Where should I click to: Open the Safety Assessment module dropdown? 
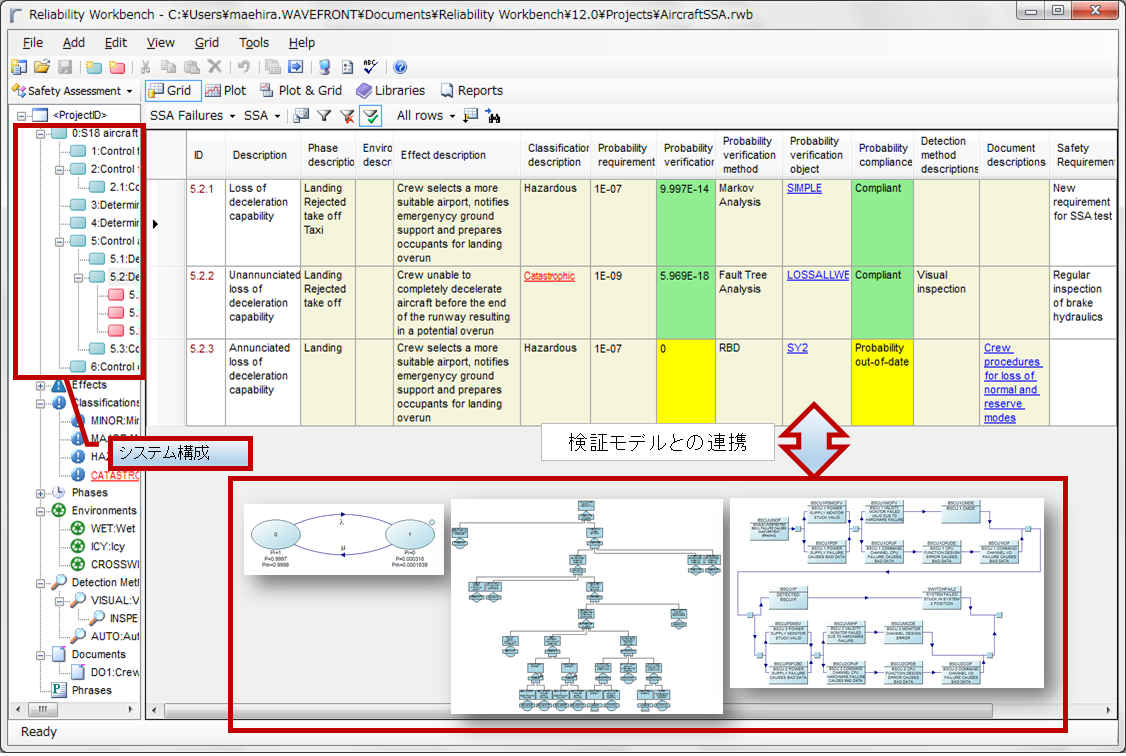[x=73, y=90]
